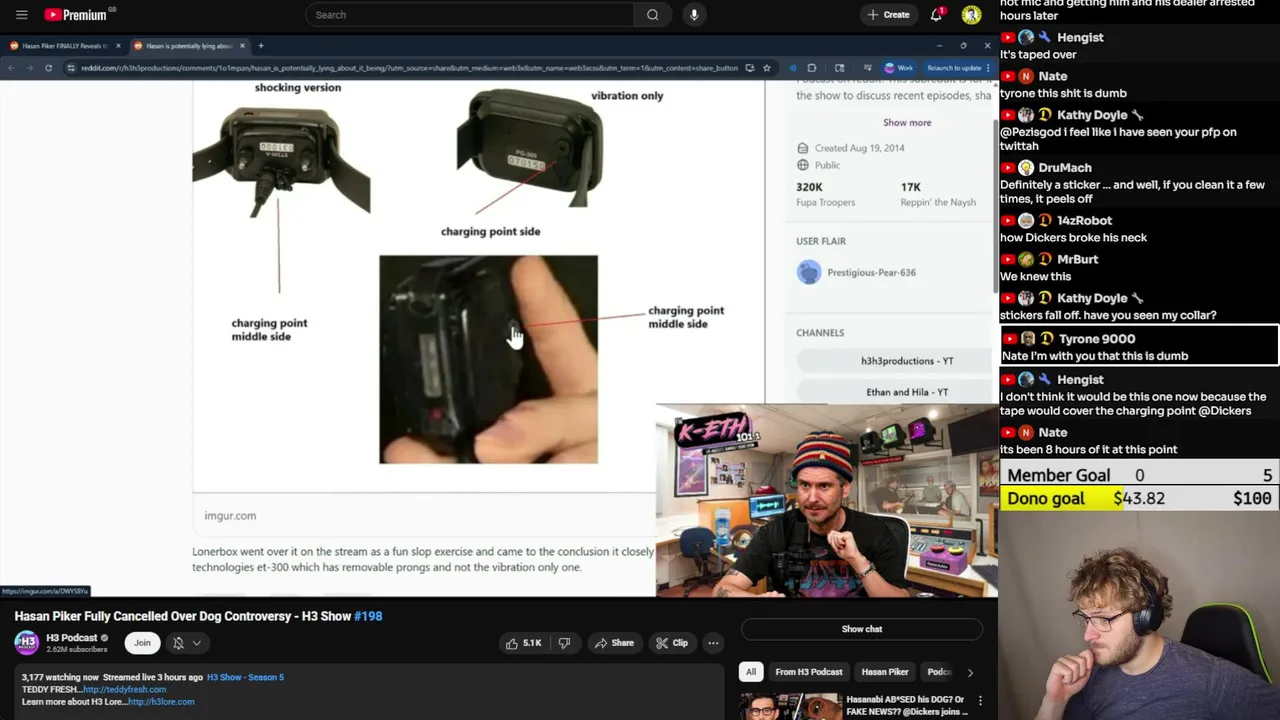The width and height of the screenshot is (1280, 720).
Task: Focus the YouTube search field
Action: (469, 15)
